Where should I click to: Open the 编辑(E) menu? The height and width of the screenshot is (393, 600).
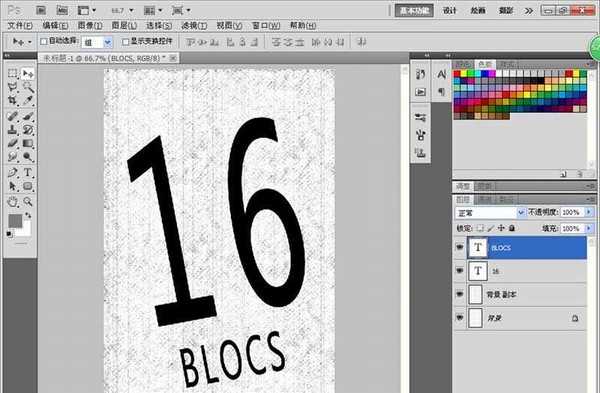pos(55,26)
